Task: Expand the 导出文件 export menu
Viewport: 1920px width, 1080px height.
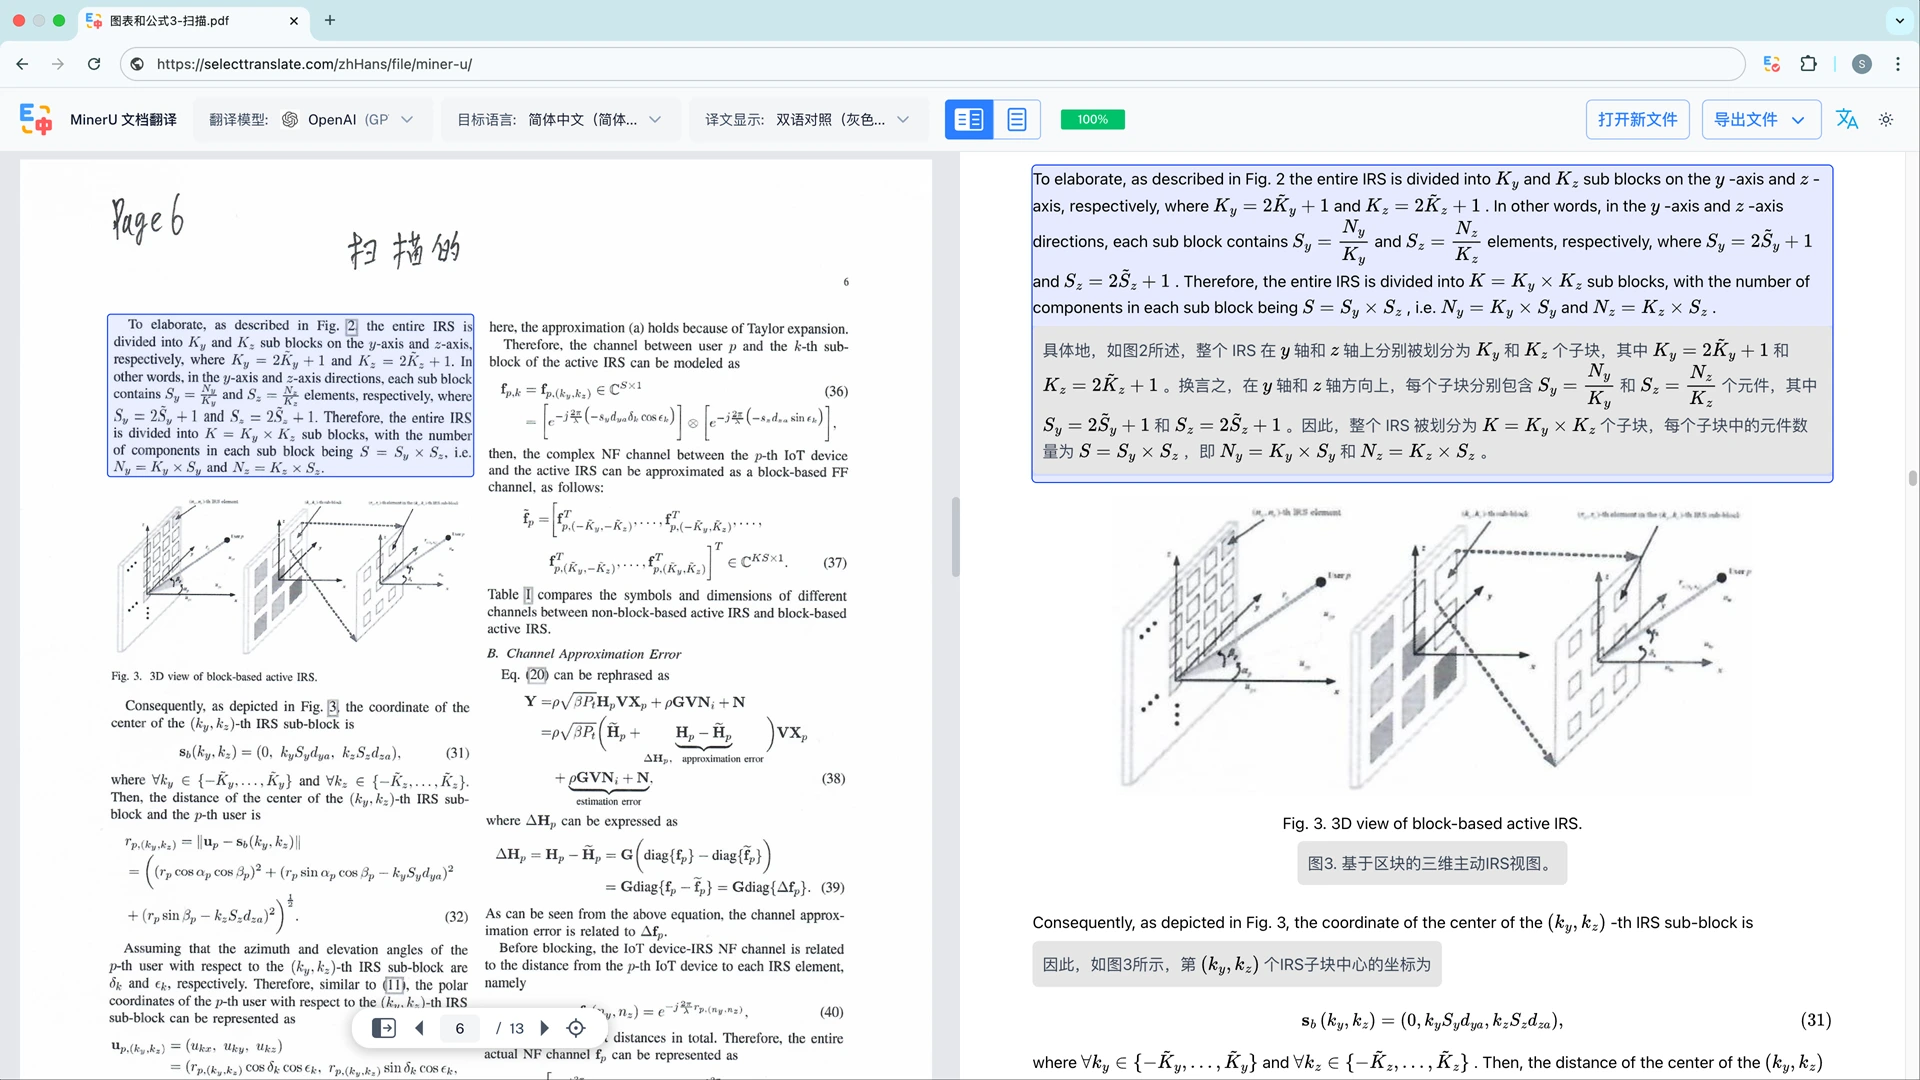Action: (x=1759, y=120)
